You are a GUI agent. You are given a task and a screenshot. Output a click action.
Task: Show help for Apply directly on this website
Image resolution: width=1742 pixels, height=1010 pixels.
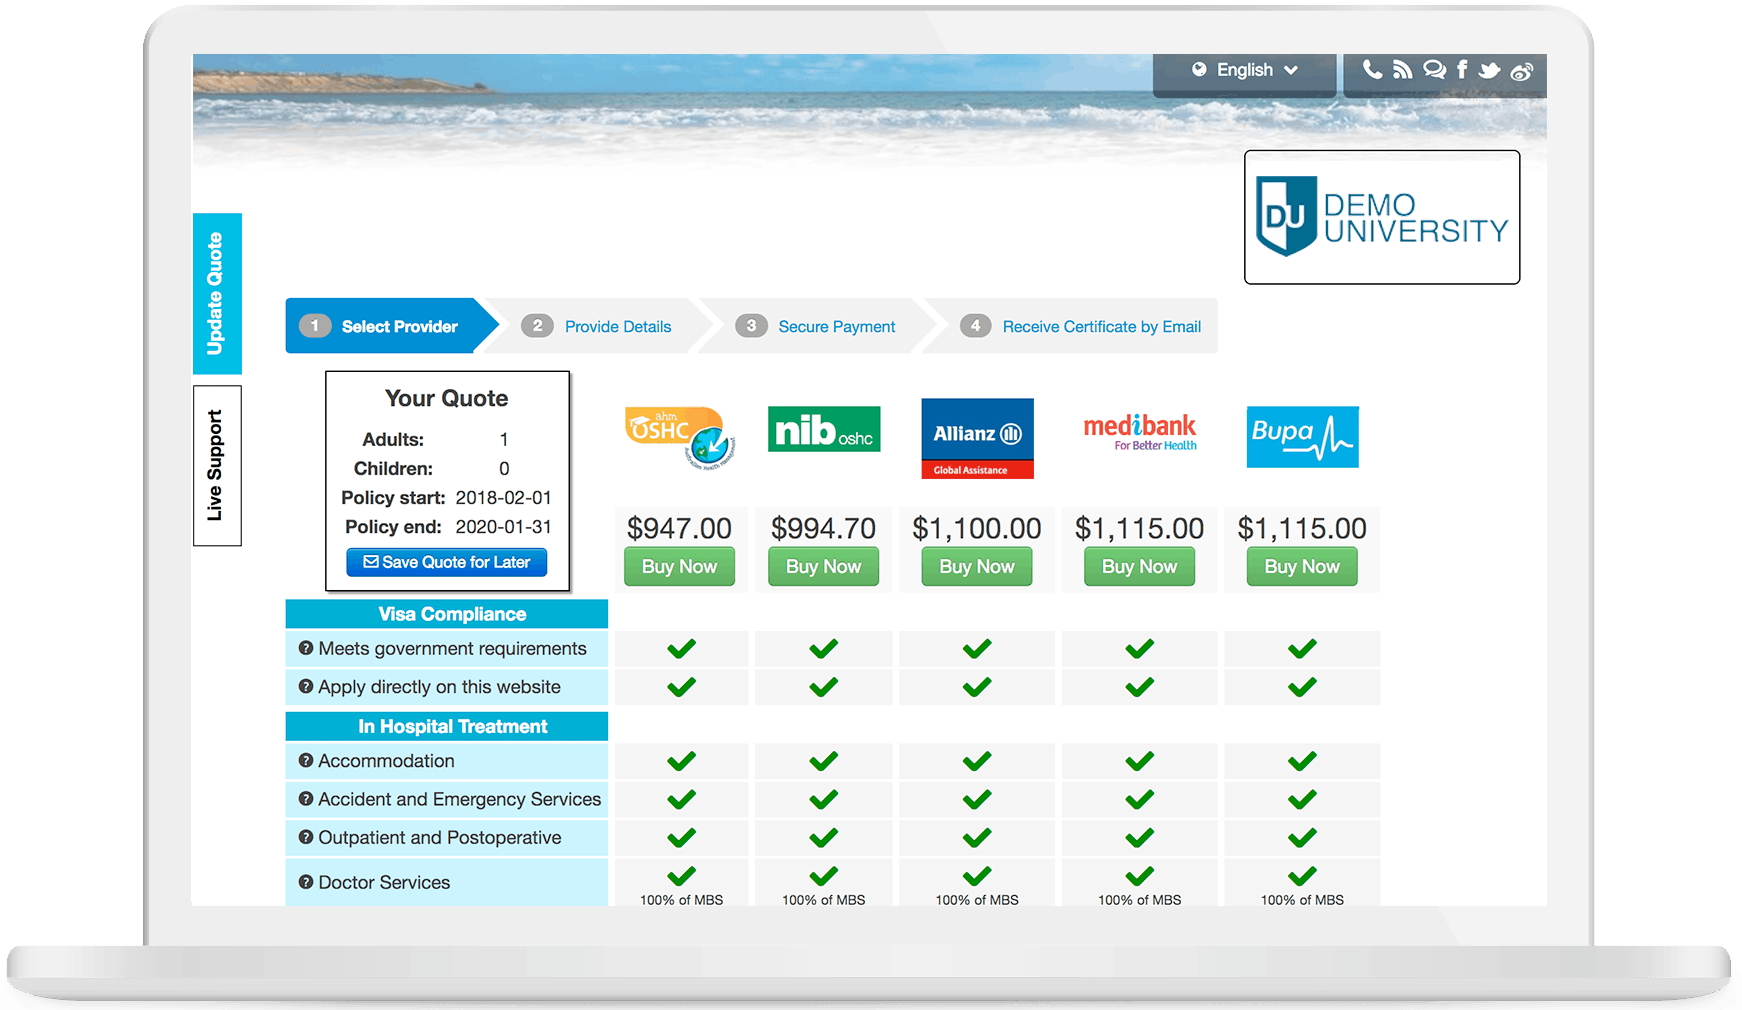point(306,687)
